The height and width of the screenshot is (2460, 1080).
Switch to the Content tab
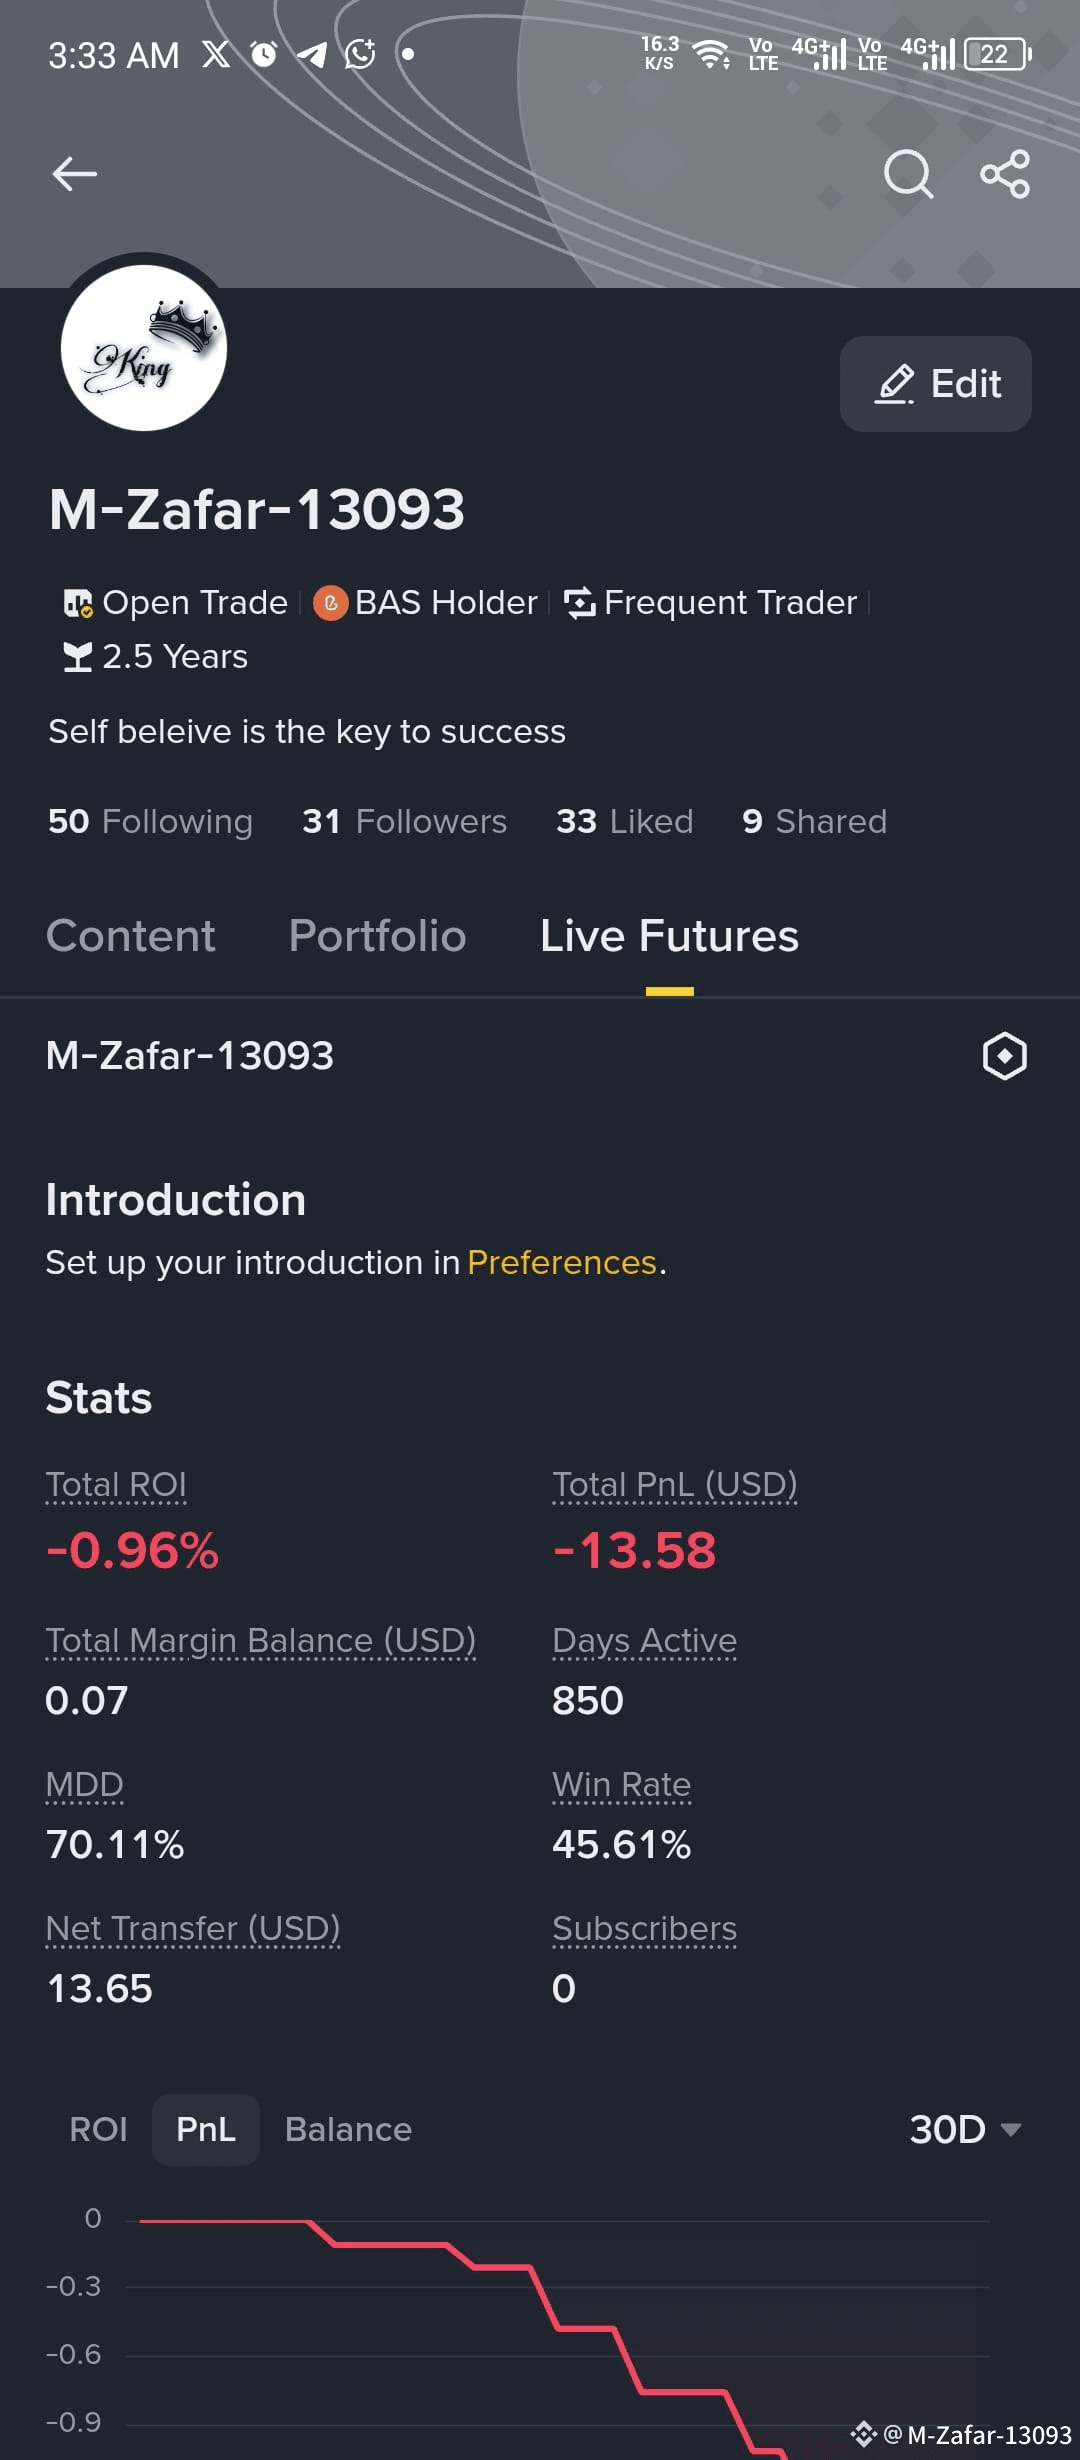tap(131, 936)
